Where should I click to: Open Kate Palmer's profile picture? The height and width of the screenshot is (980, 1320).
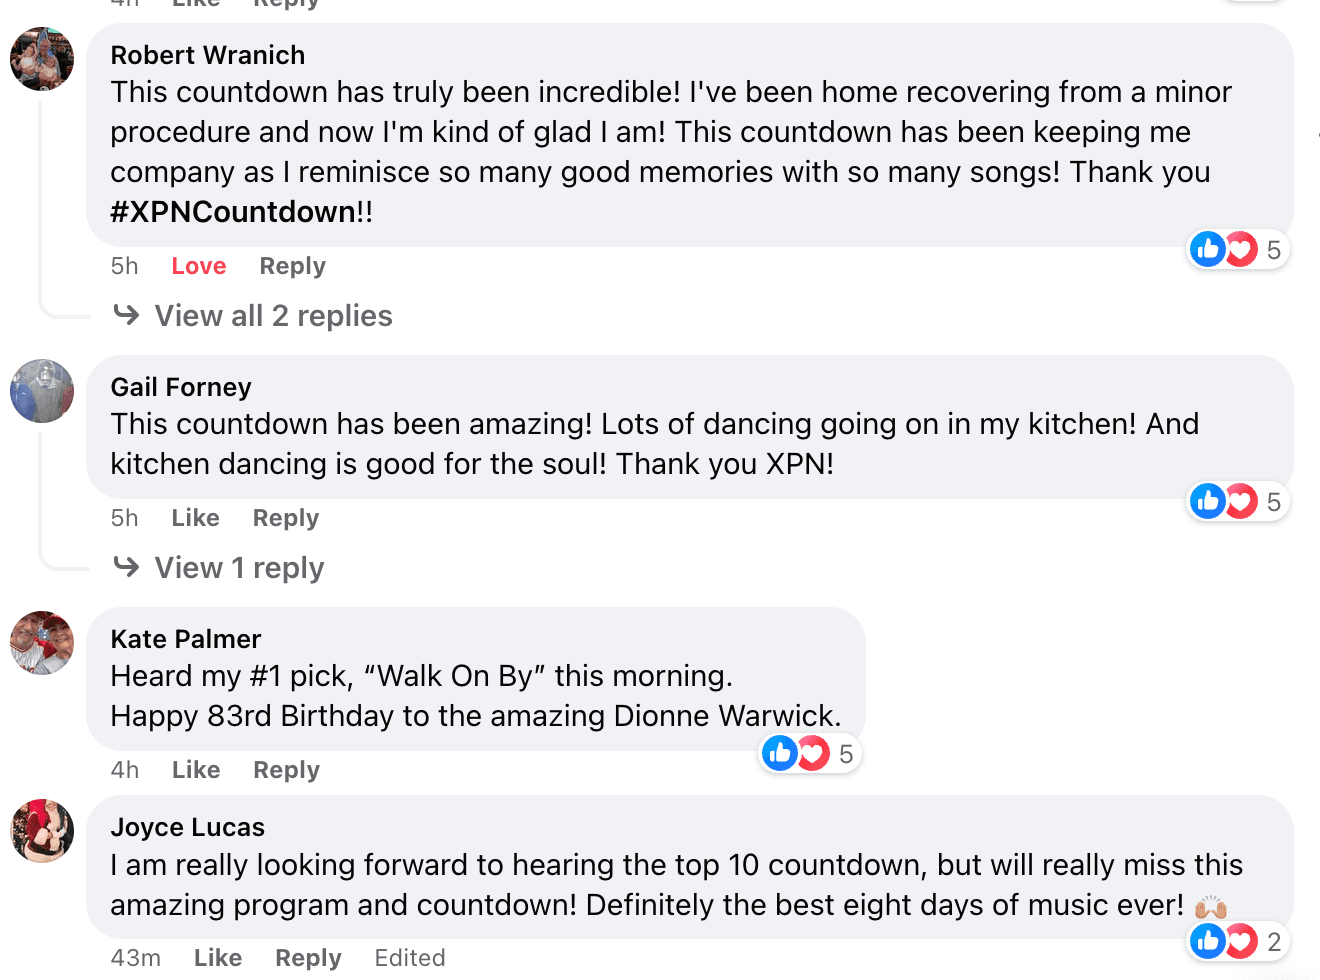click(x=42, y=643)
